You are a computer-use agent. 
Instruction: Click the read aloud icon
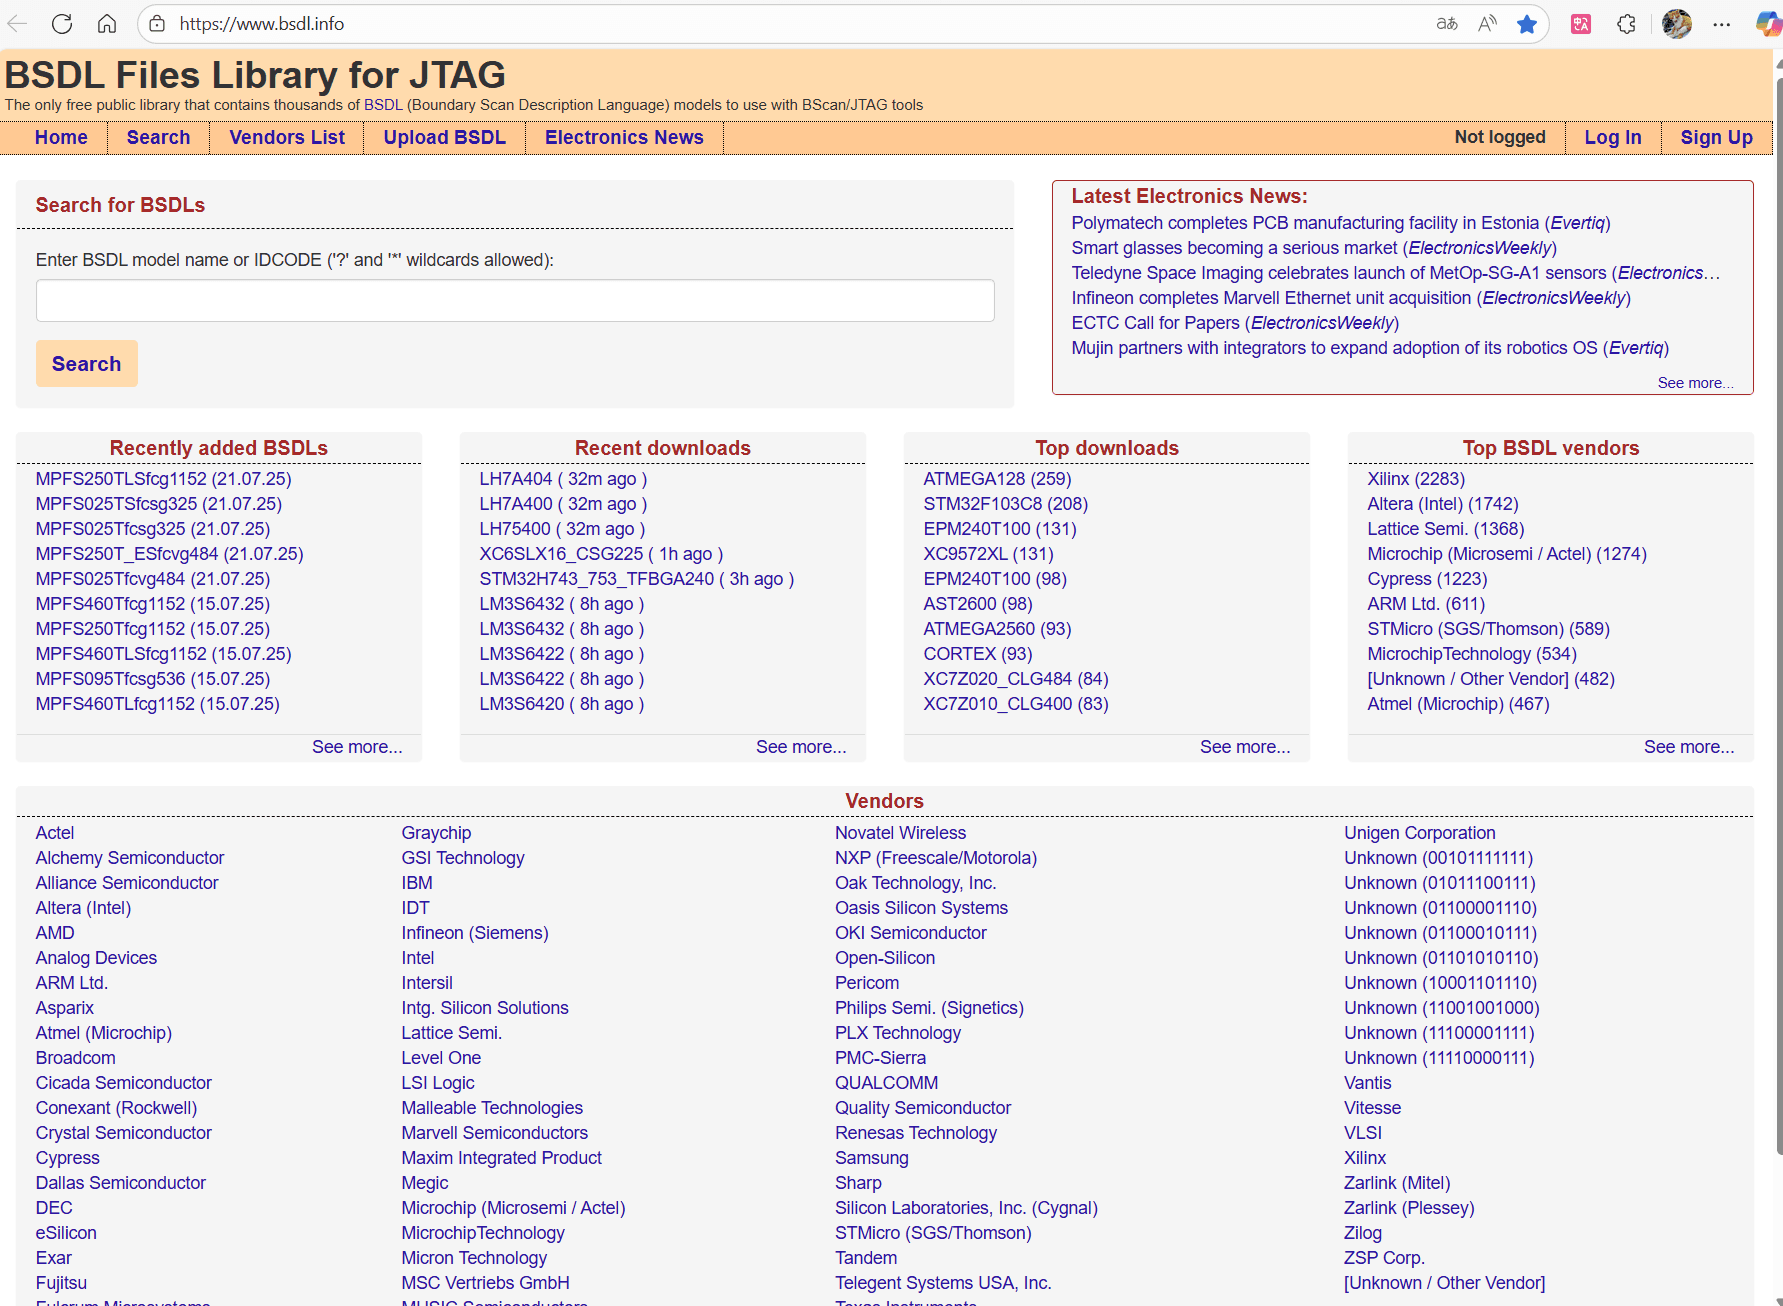[1487, 24]
